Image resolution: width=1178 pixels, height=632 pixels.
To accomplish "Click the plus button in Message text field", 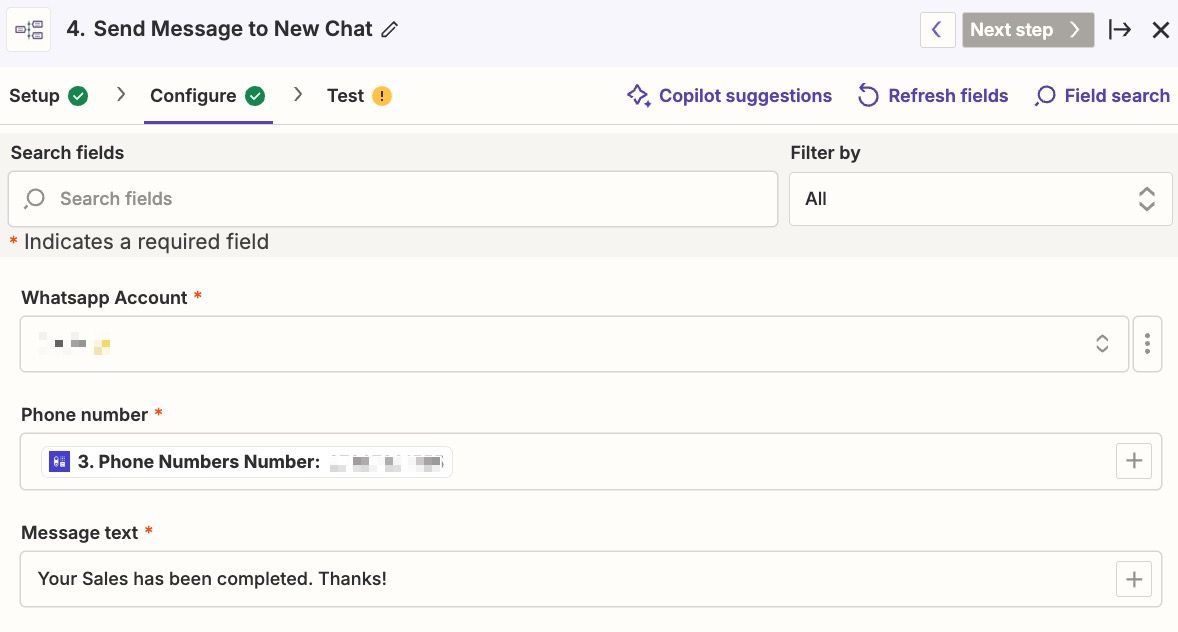I will (x=1134, y=579).
